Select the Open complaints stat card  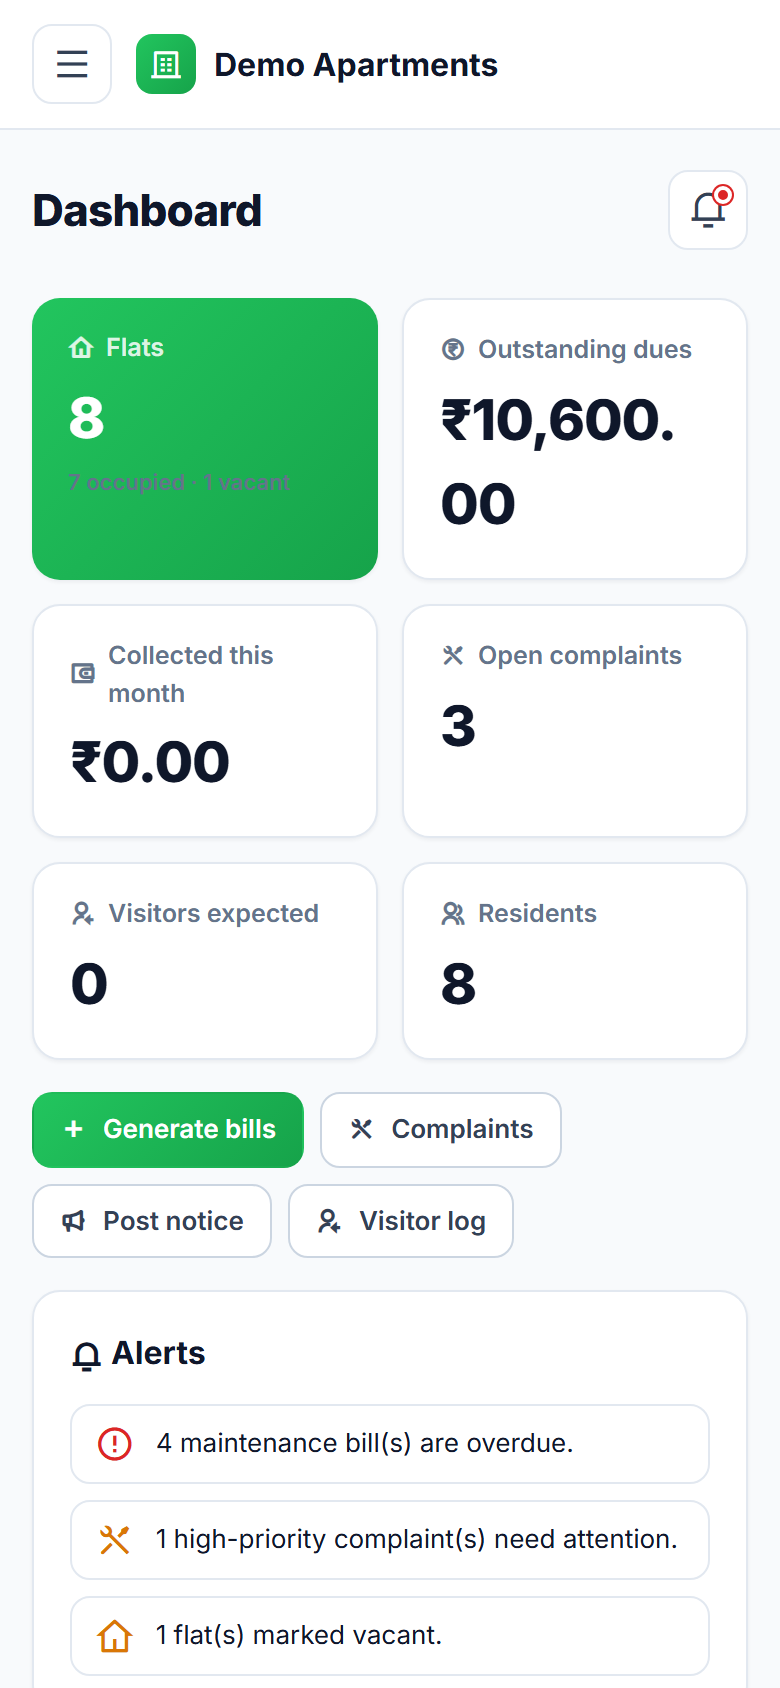pyautogui.click(x=575, y=721)
